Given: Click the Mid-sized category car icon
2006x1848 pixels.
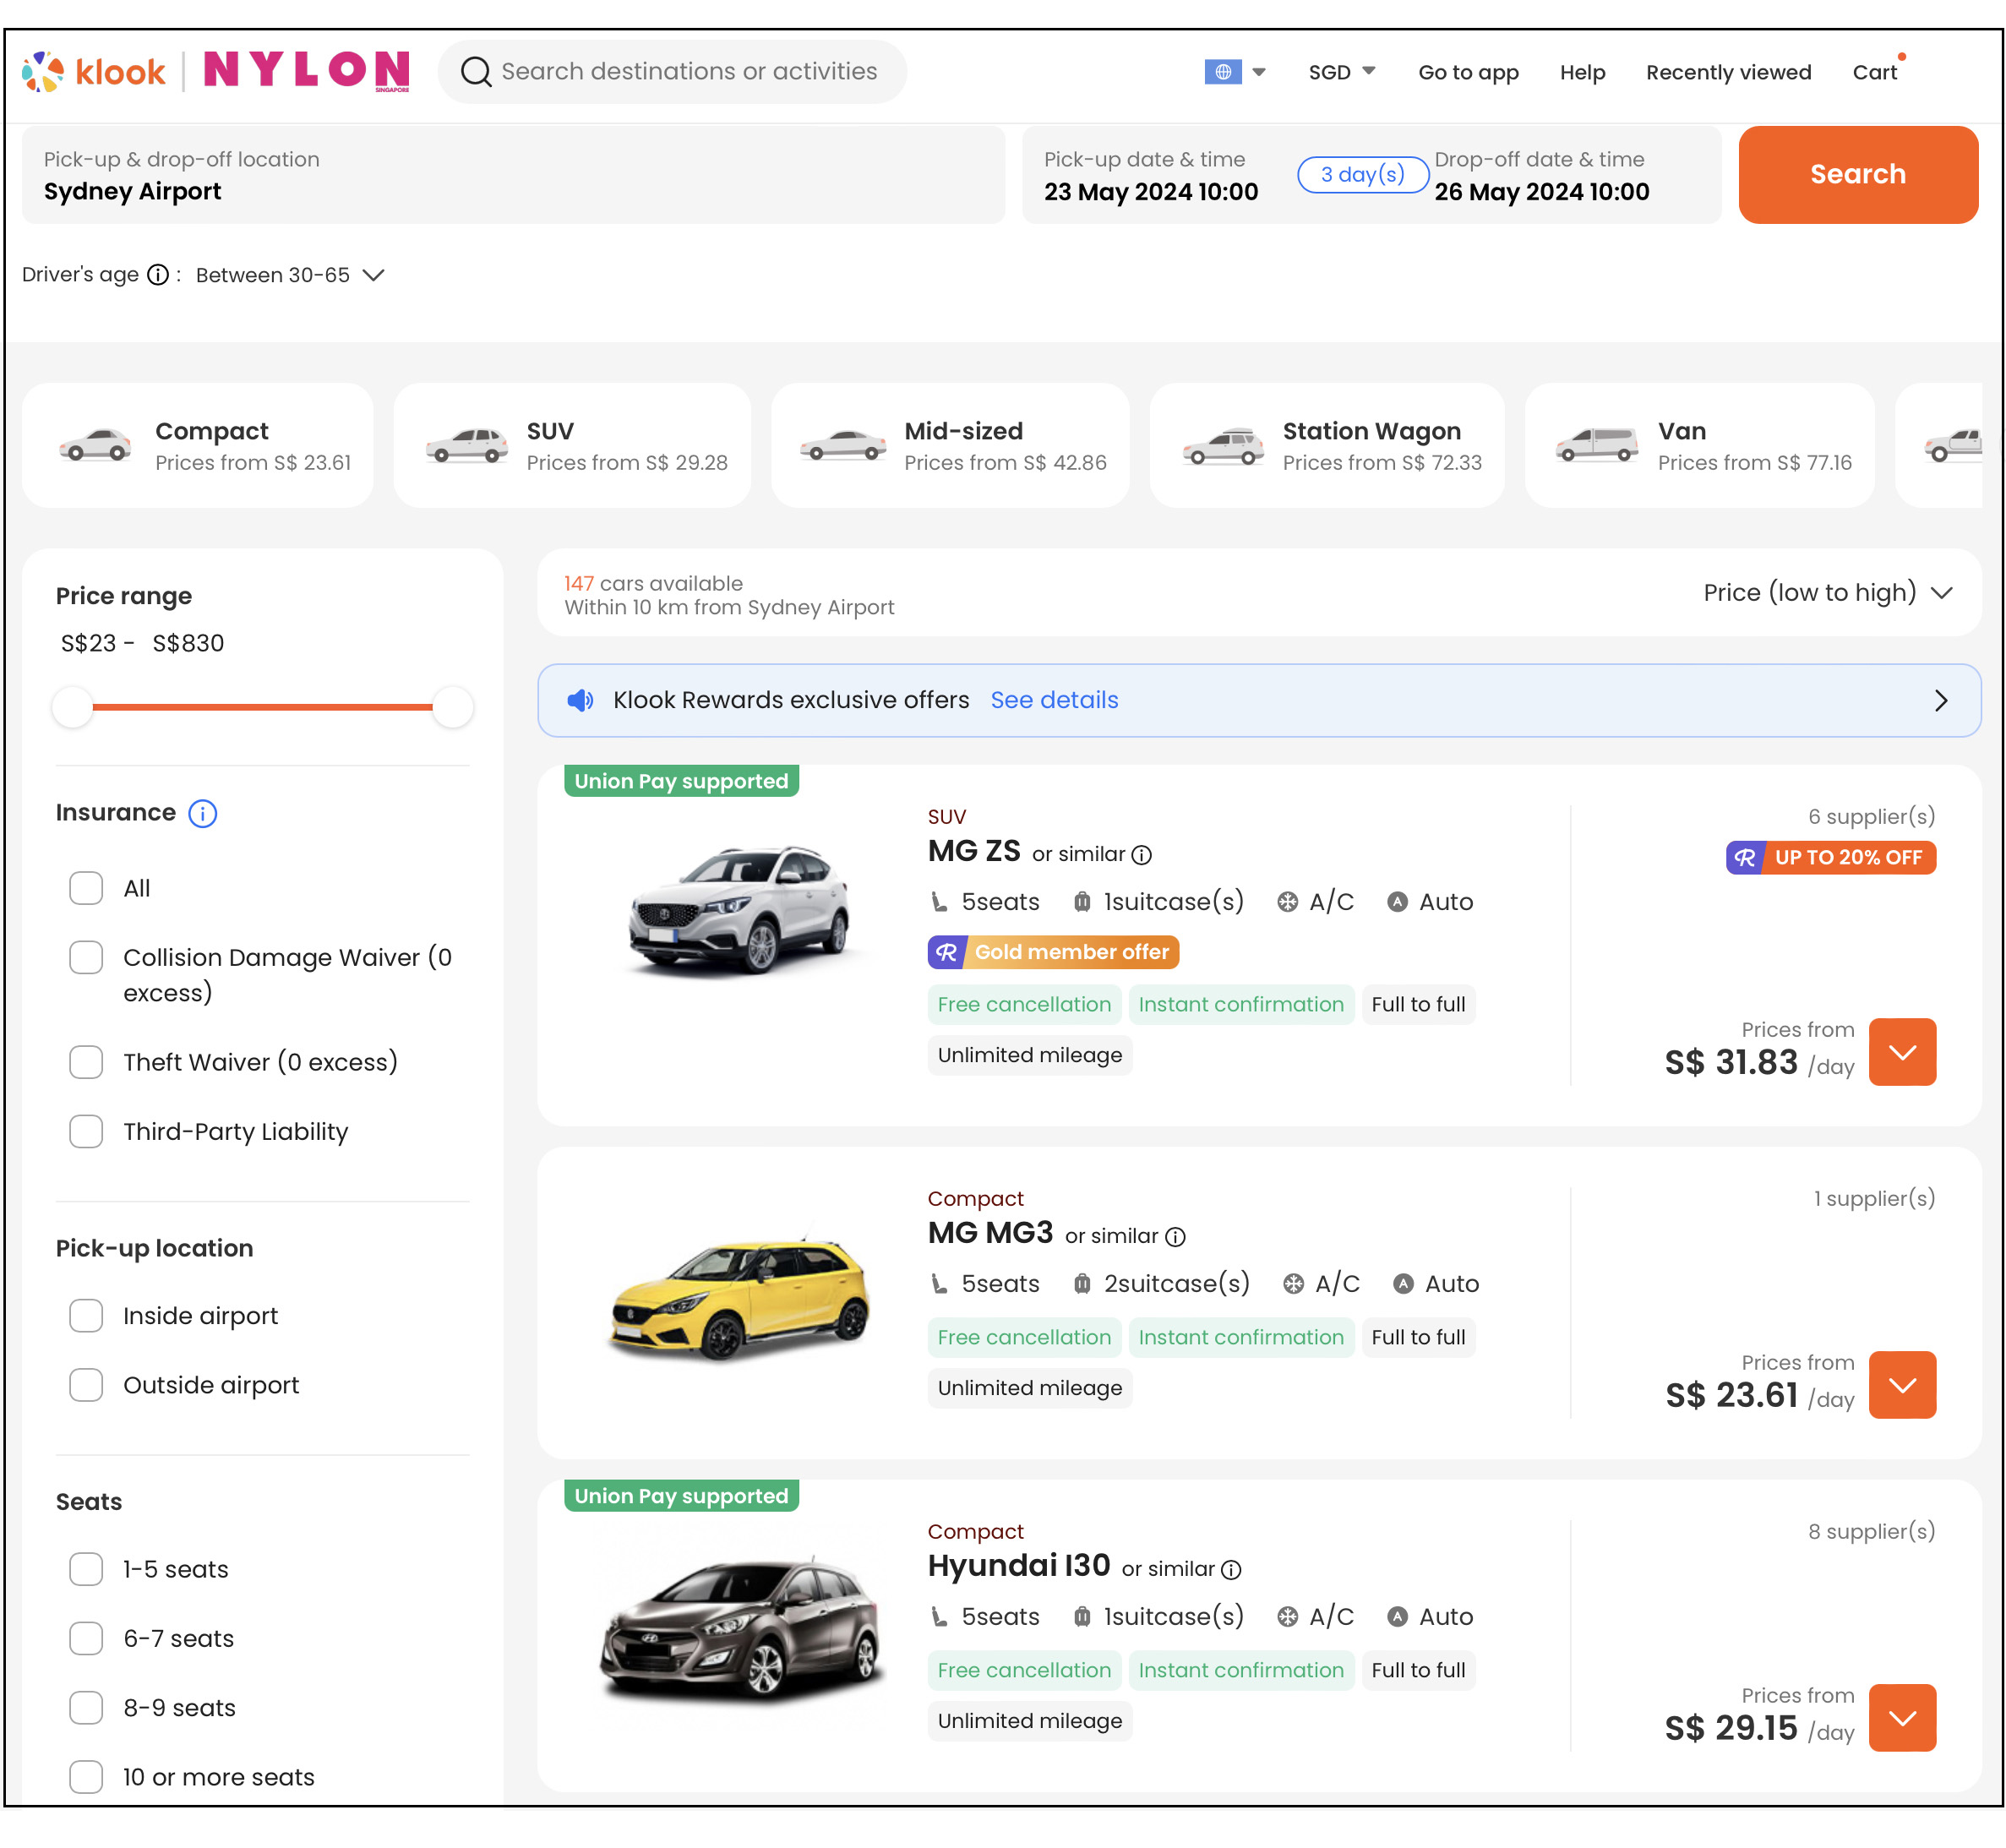Looking at the screenshot, I should pos(843,445).
